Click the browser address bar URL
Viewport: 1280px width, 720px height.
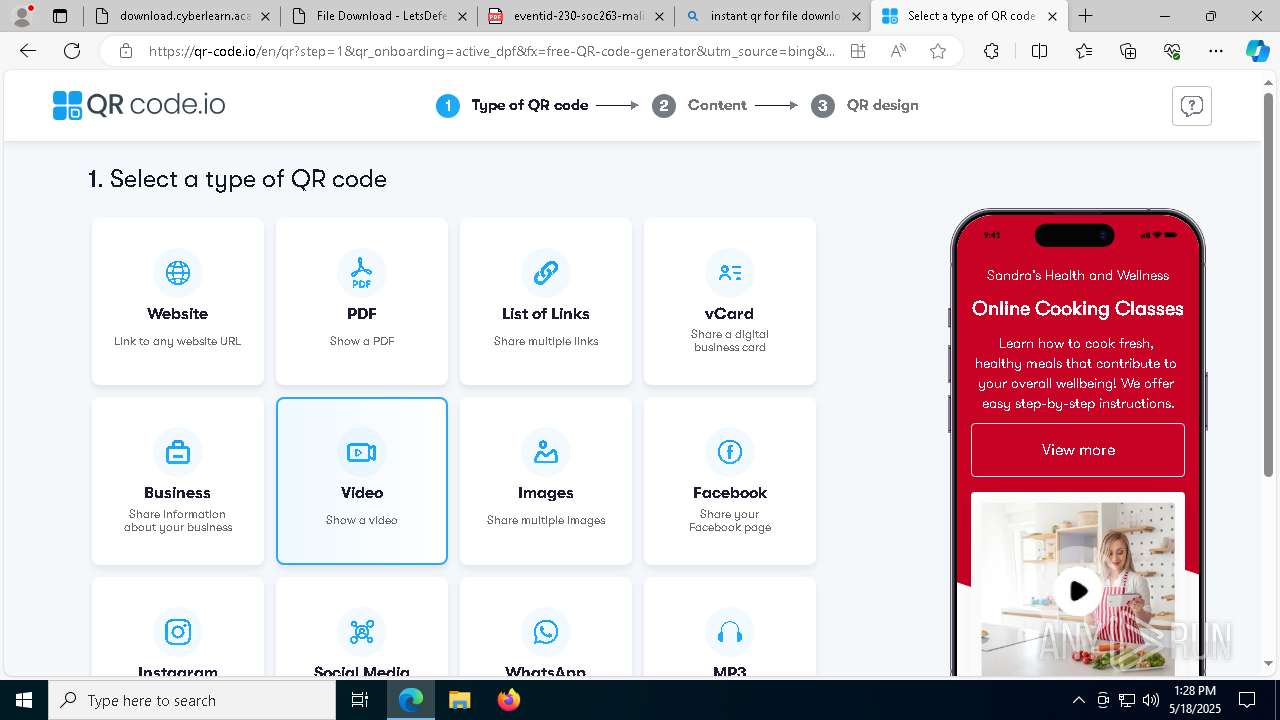[x=492, y=51]
